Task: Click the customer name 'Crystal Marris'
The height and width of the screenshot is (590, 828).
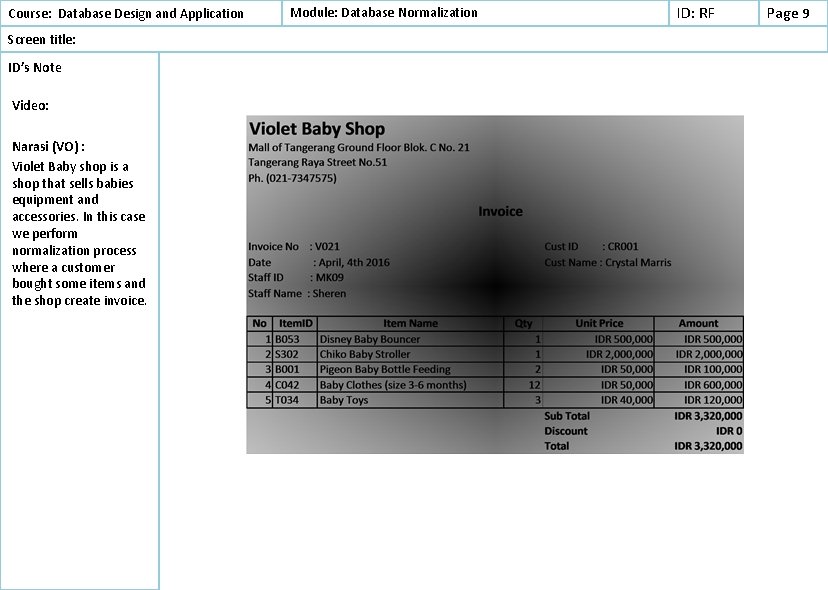Action: coord(638,263)
